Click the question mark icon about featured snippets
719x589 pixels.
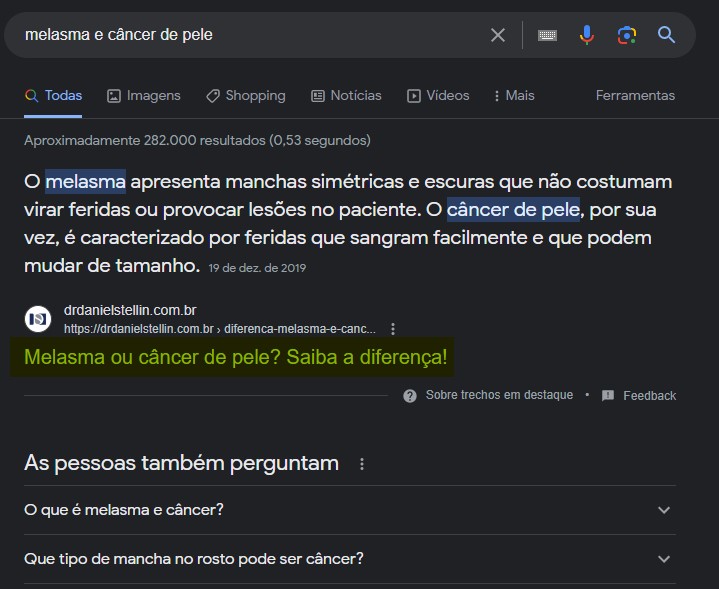point(409,395)
